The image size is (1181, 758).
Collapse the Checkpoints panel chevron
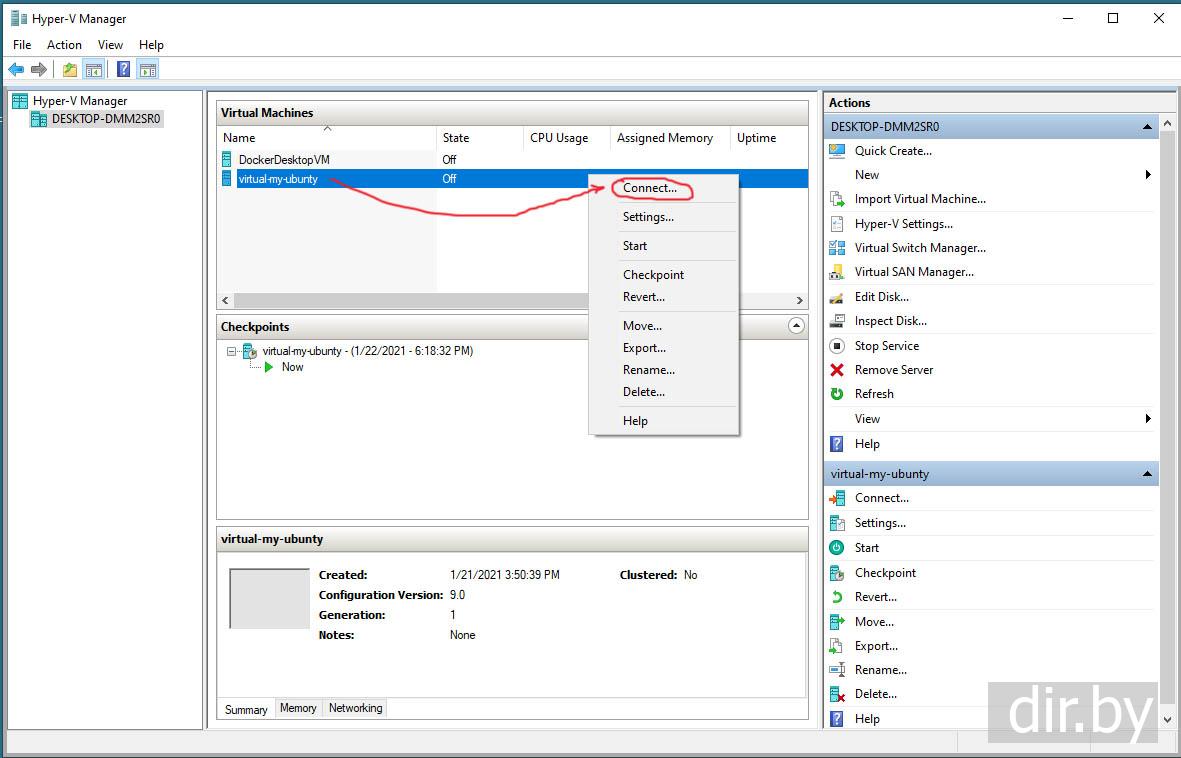click(796, 326)
